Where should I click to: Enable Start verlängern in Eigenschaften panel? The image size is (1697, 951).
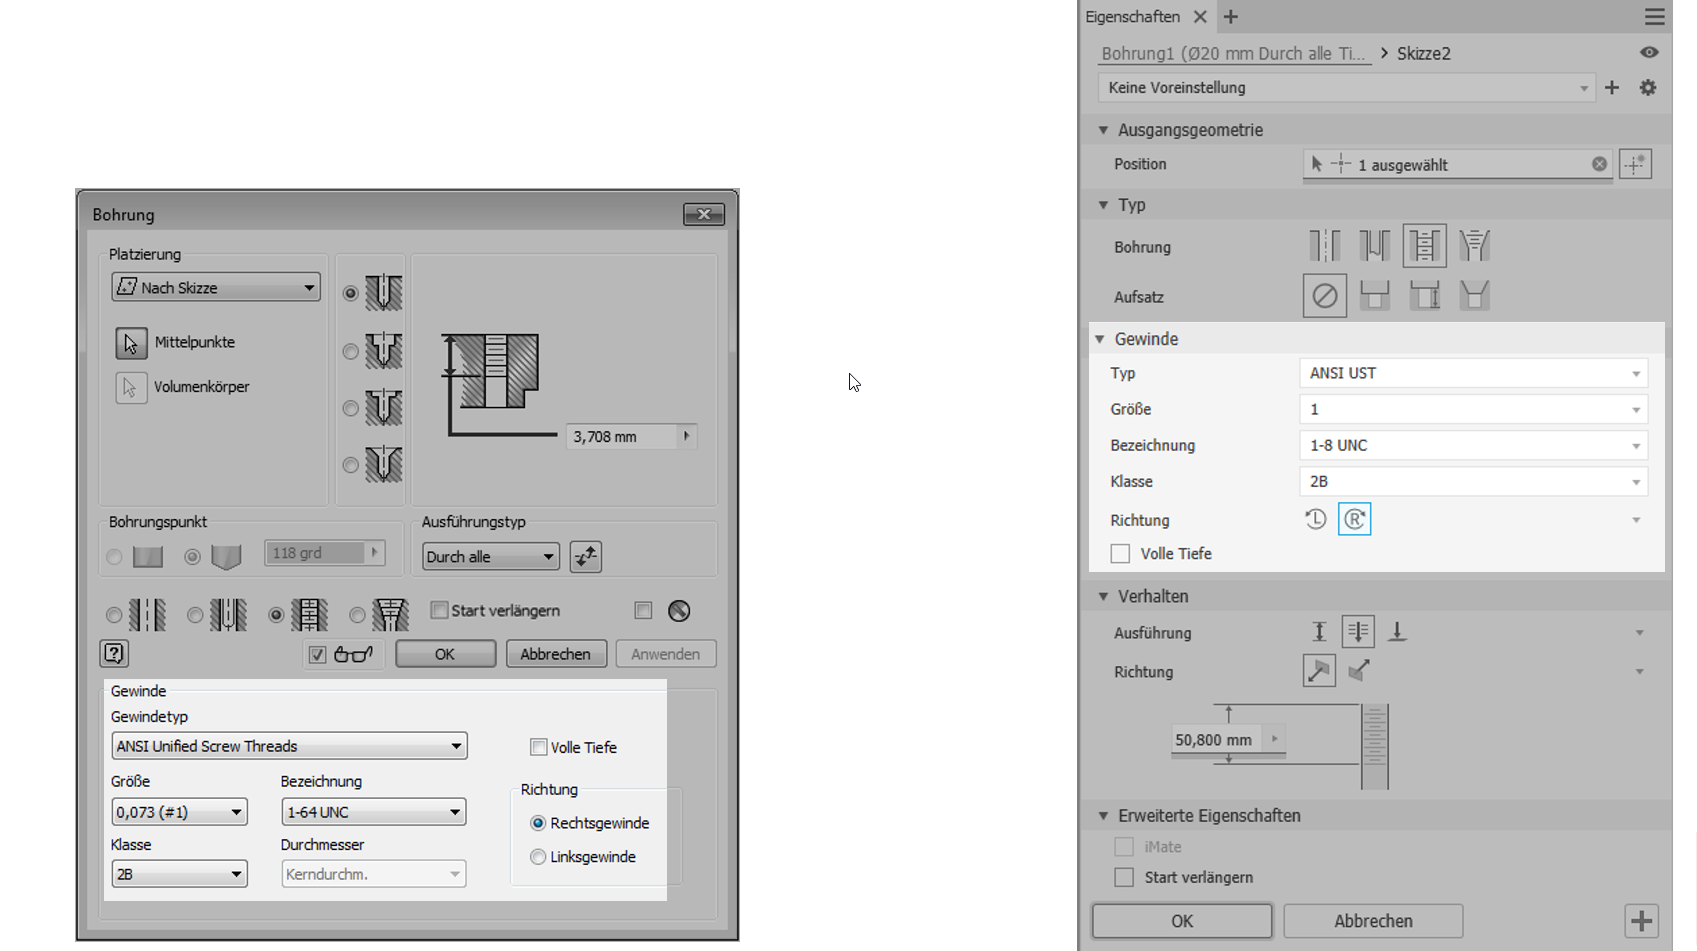pos(1124,877)
